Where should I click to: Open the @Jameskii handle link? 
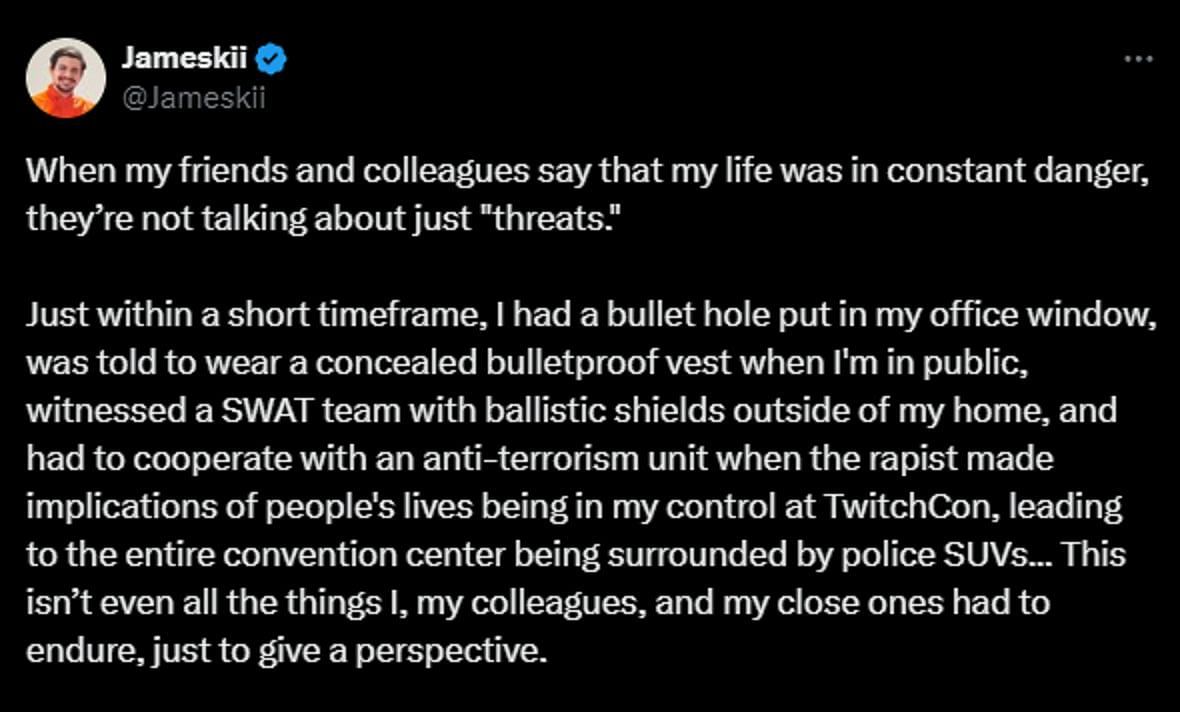193,98
